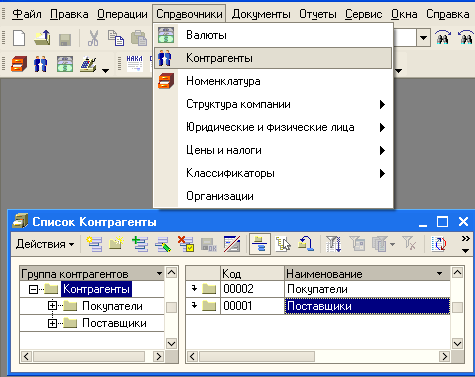
Task: Show more list toolbar buttons via chevron
Action: coord(466,238)
